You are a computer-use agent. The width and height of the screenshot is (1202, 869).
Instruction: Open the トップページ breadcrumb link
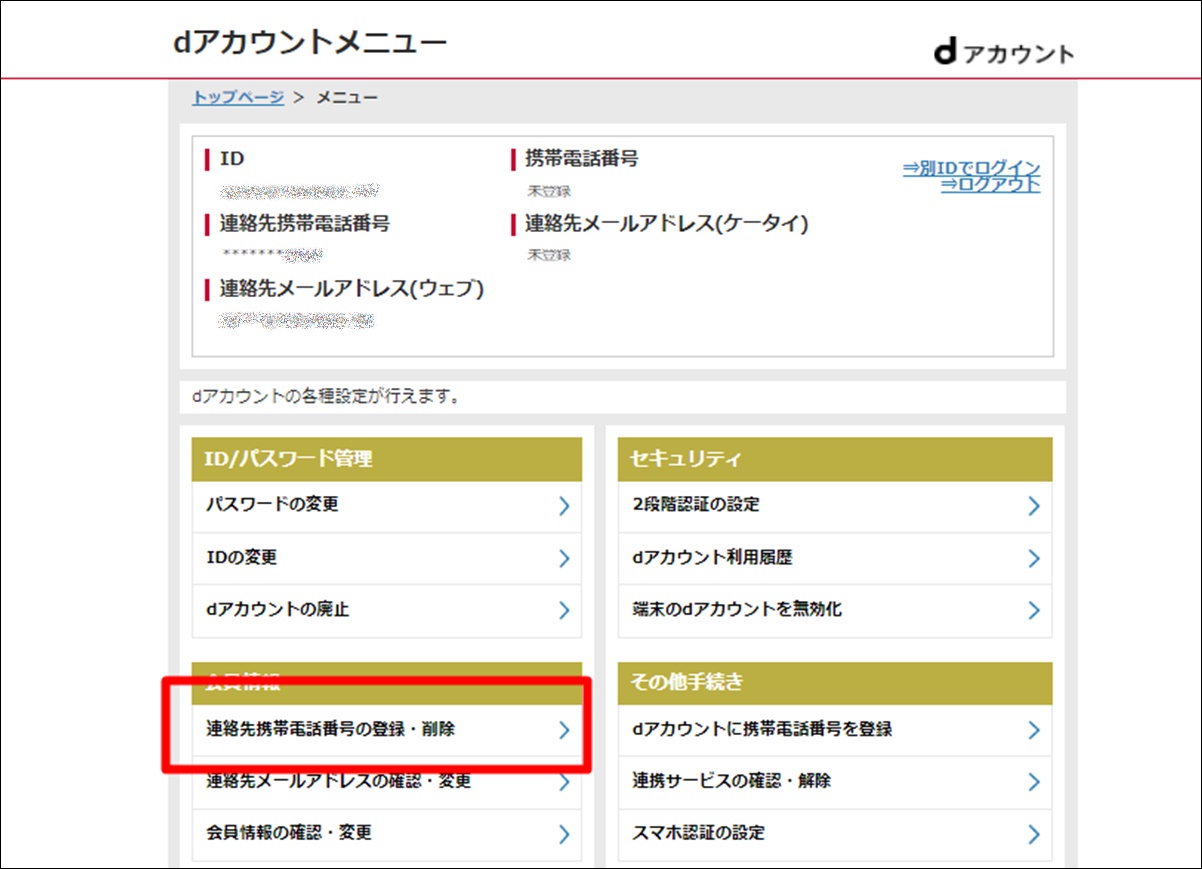tap(238, 97)
